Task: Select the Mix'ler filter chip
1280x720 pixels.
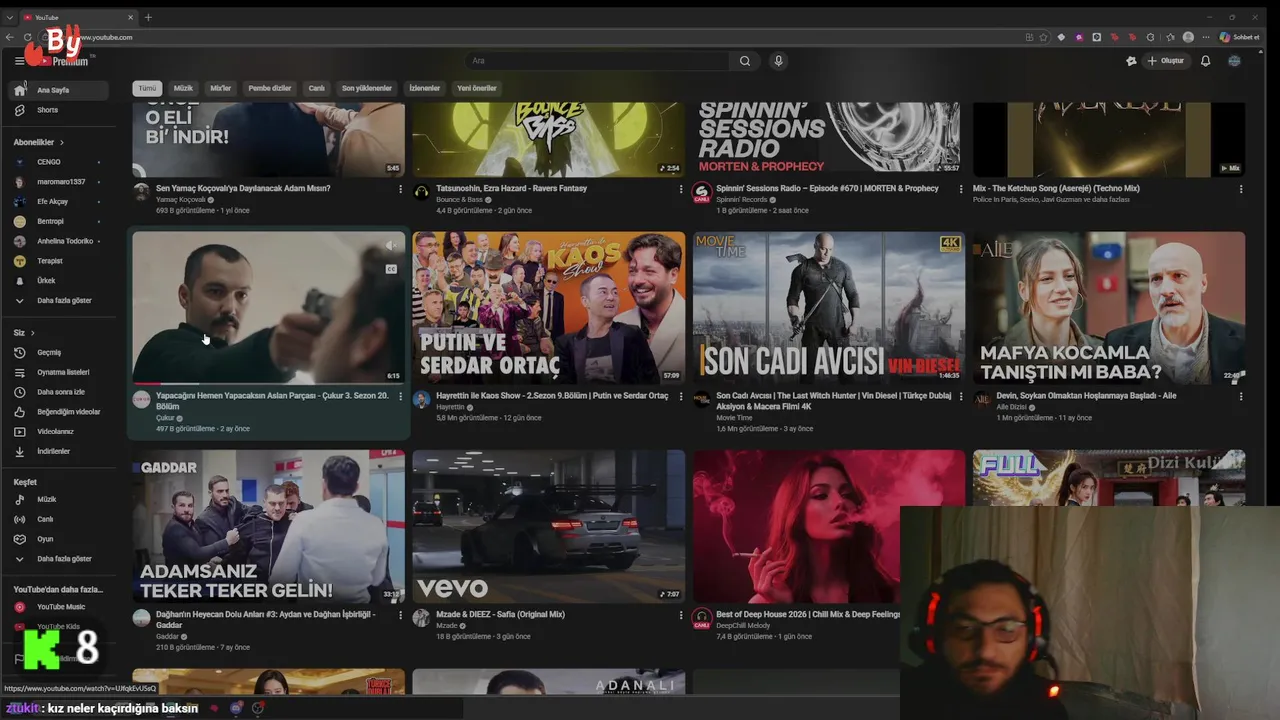Action: point(220,88)
